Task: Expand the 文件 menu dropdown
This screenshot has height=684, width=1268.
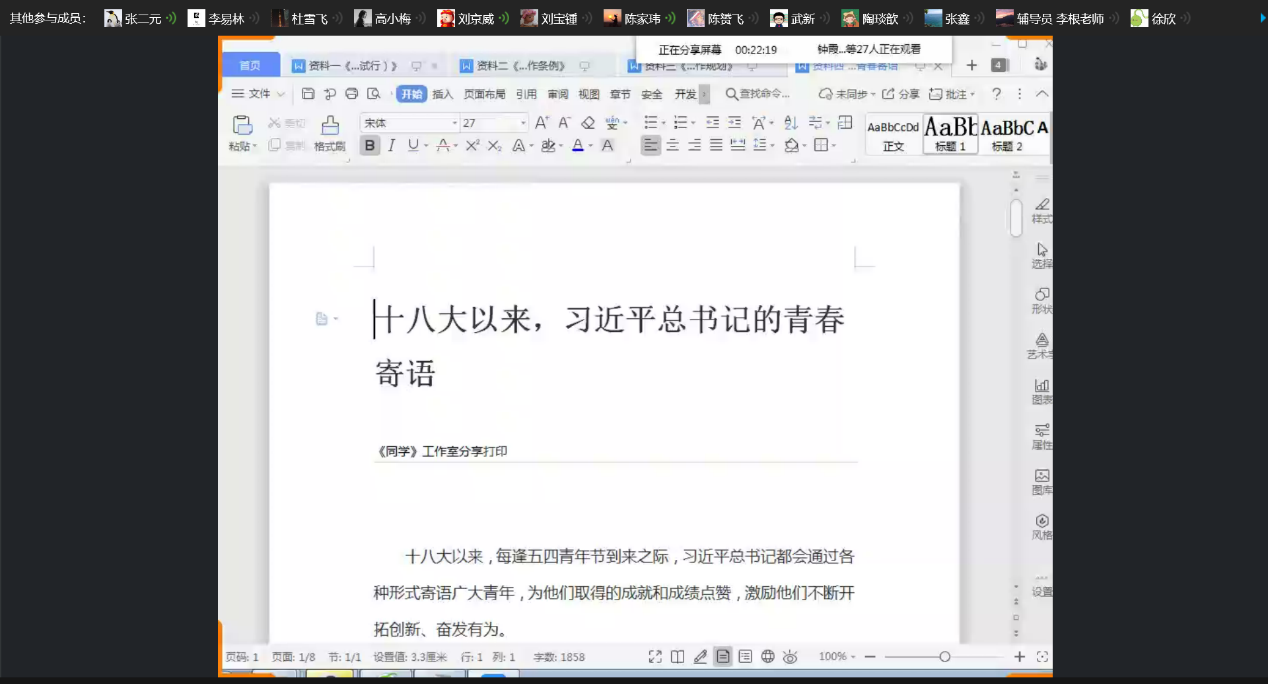Action: click(258, 94)
